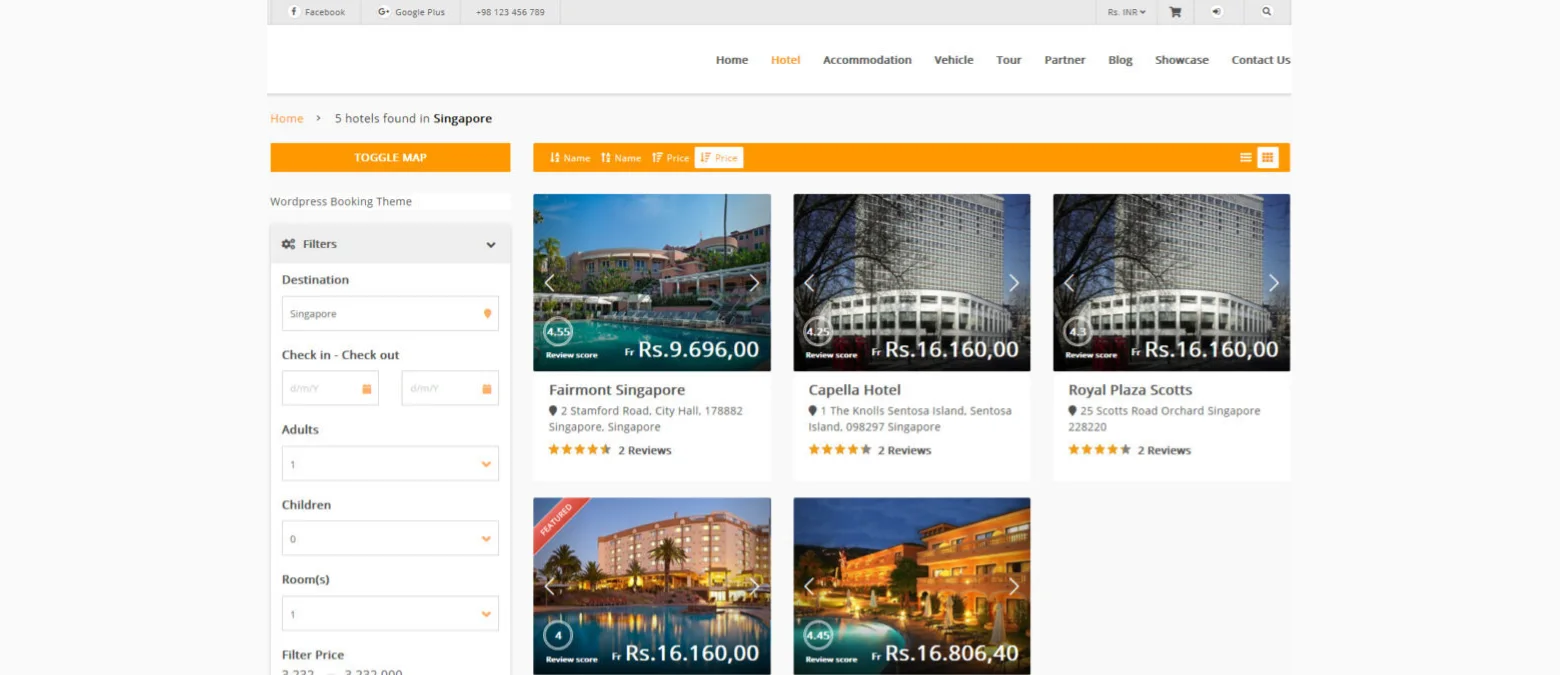The image size is (1560, 675).
Task: Show next photo of Fairmont Singapore
Action: [754, 283]
